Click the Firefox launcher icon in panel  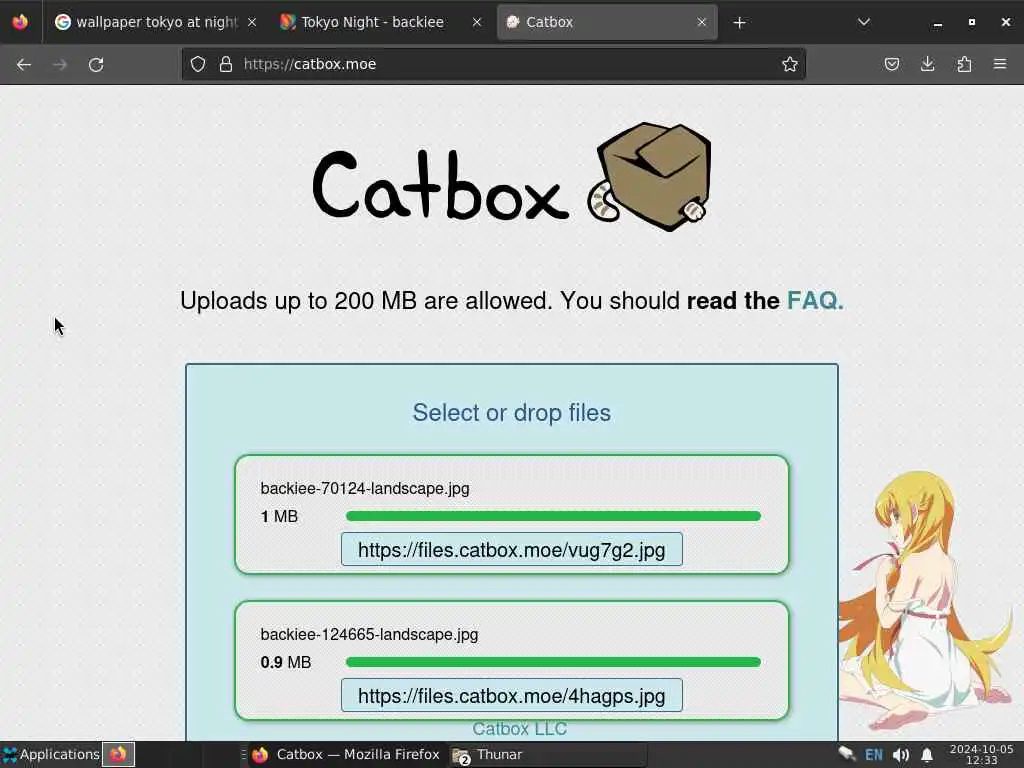[118, 754]
